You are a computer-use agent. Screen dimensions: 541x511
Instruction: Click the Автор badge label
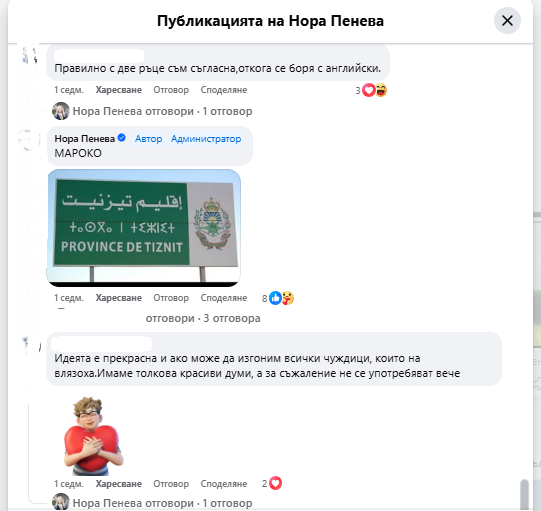(148, 139)
